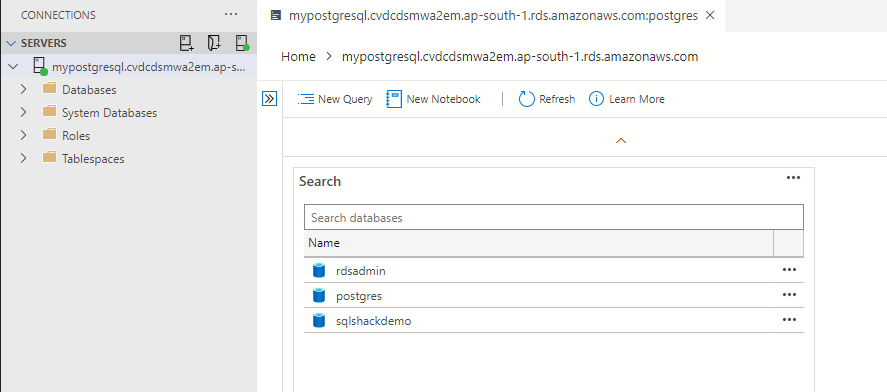Viewport: 887px width, 392px height.
Task: Click the Search databases input field
Action: click(554, 218)
